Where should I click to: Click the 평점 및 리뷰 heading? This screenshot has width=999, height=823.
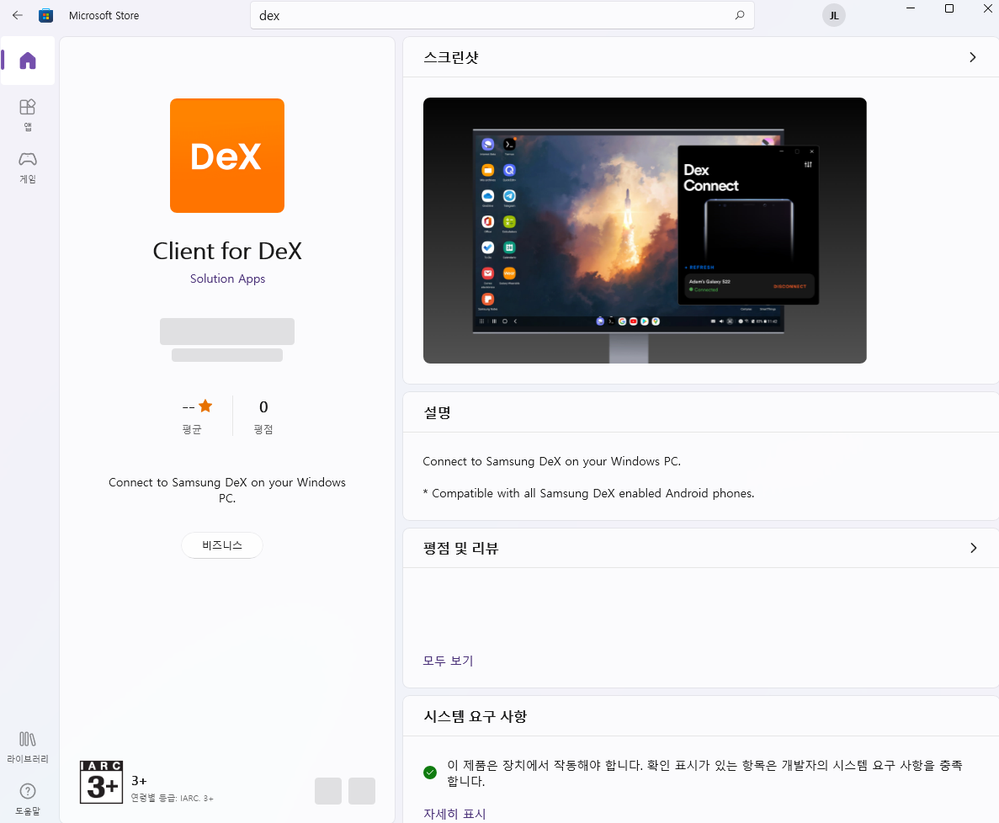click(461, 548)
